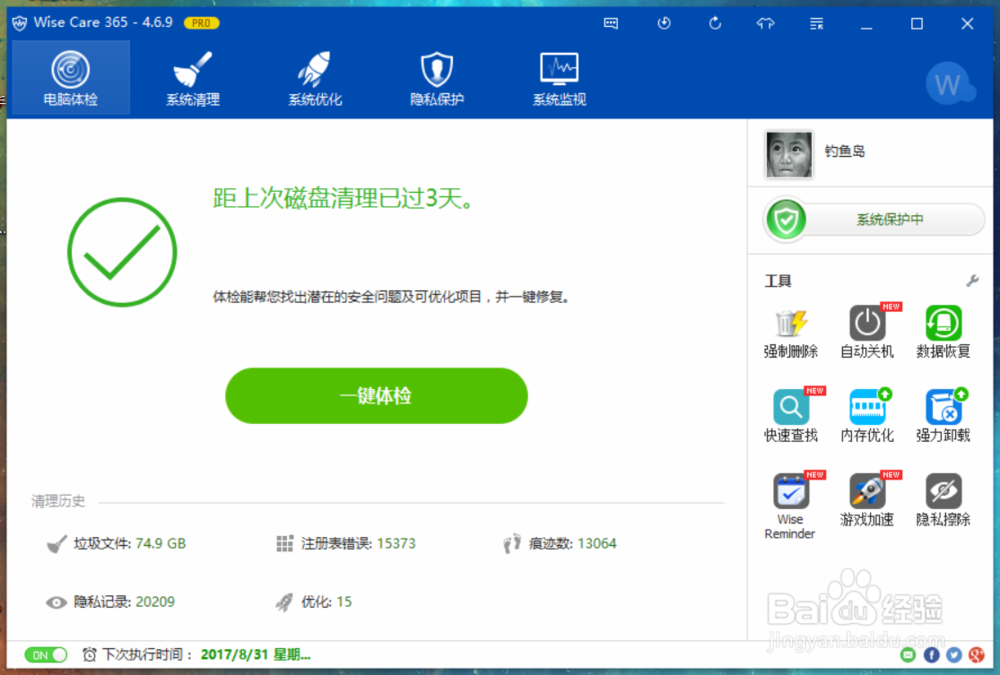Image resolution: width=1000 pixels, height=675 pixels.
Task: Click the restore circular arrow icon
Action: [715, 24]
